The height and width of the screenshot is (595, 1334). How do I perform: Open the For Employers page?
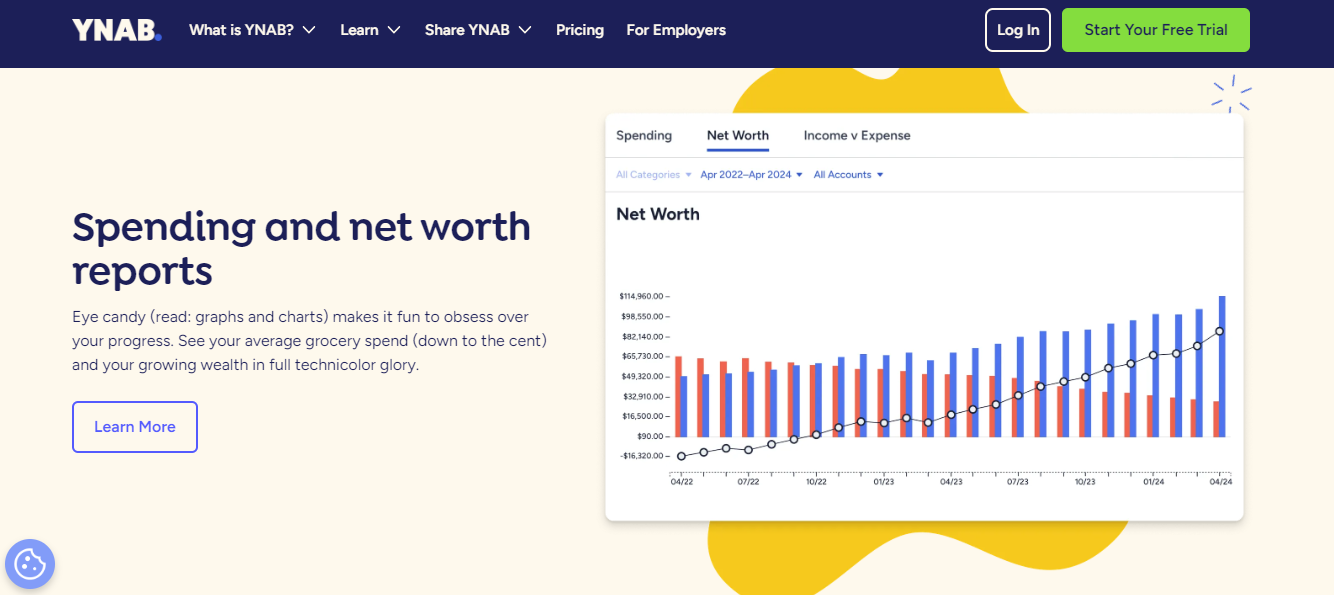point(676,30)
